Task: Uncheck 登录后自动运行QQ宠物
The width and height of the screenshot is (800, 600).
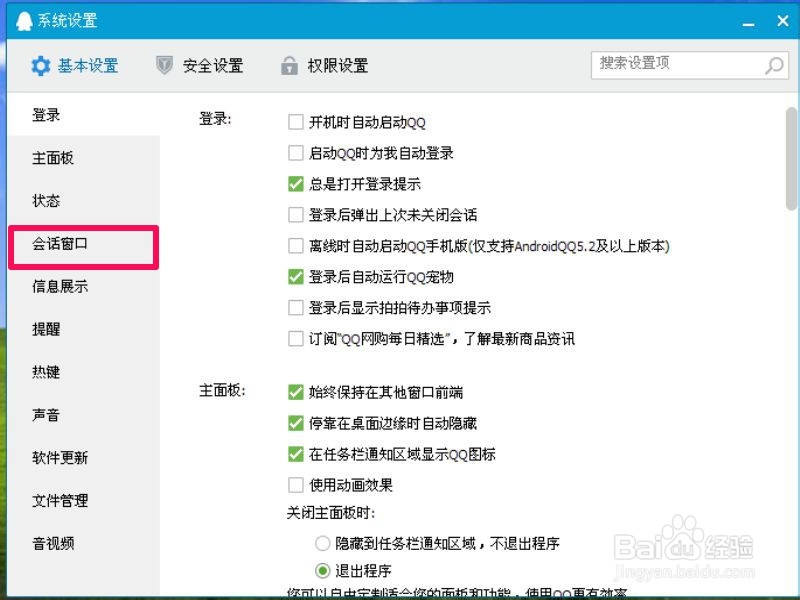Action: tap(296, 277)
